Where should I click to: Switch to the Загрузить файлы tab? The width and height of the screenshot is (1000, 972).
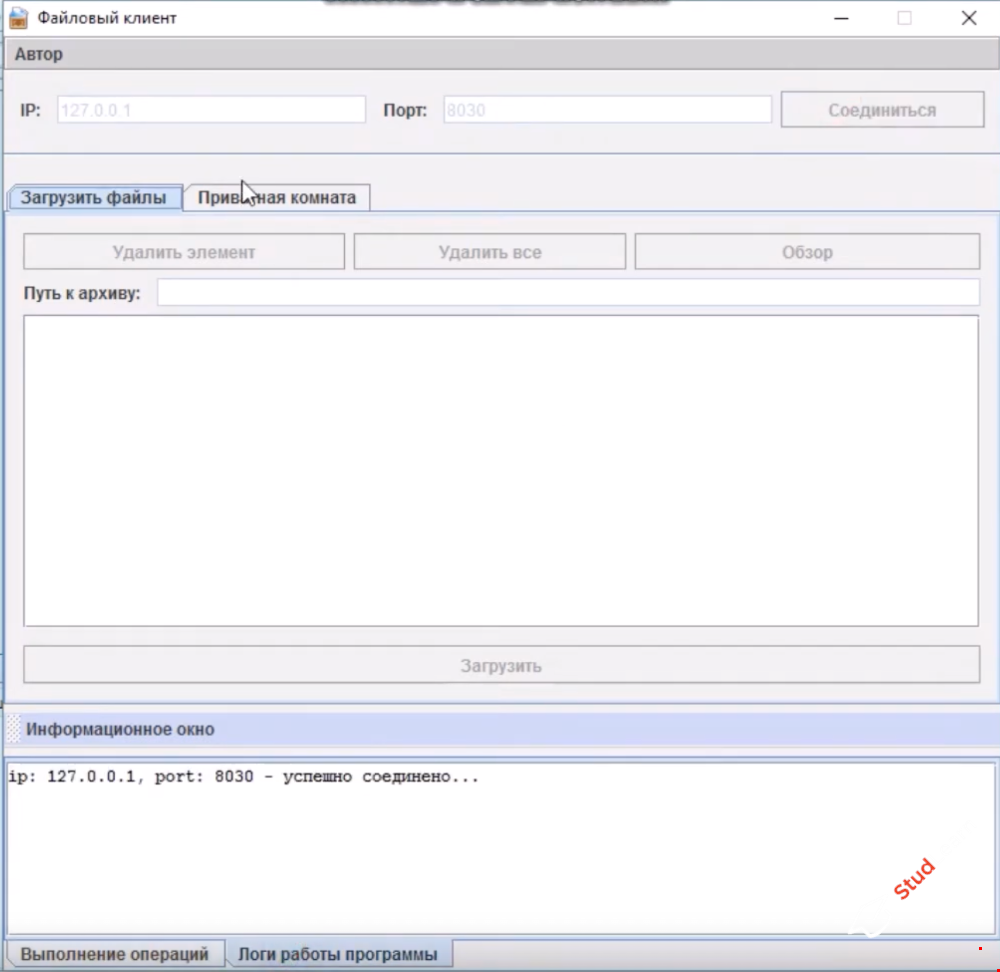click(x=94, y=198)
